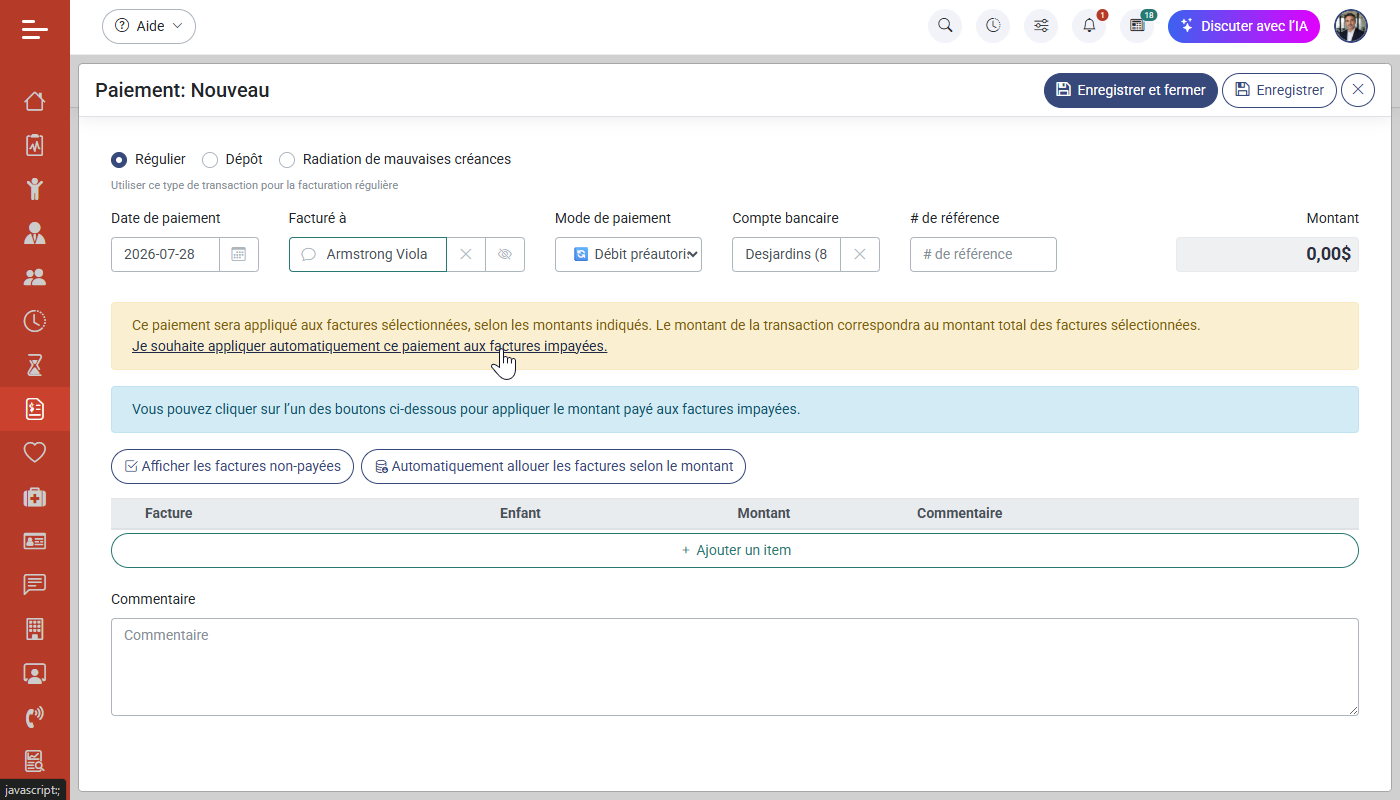
Task: Open the hamburger menu at top left
Action: (x=35, y=30)
